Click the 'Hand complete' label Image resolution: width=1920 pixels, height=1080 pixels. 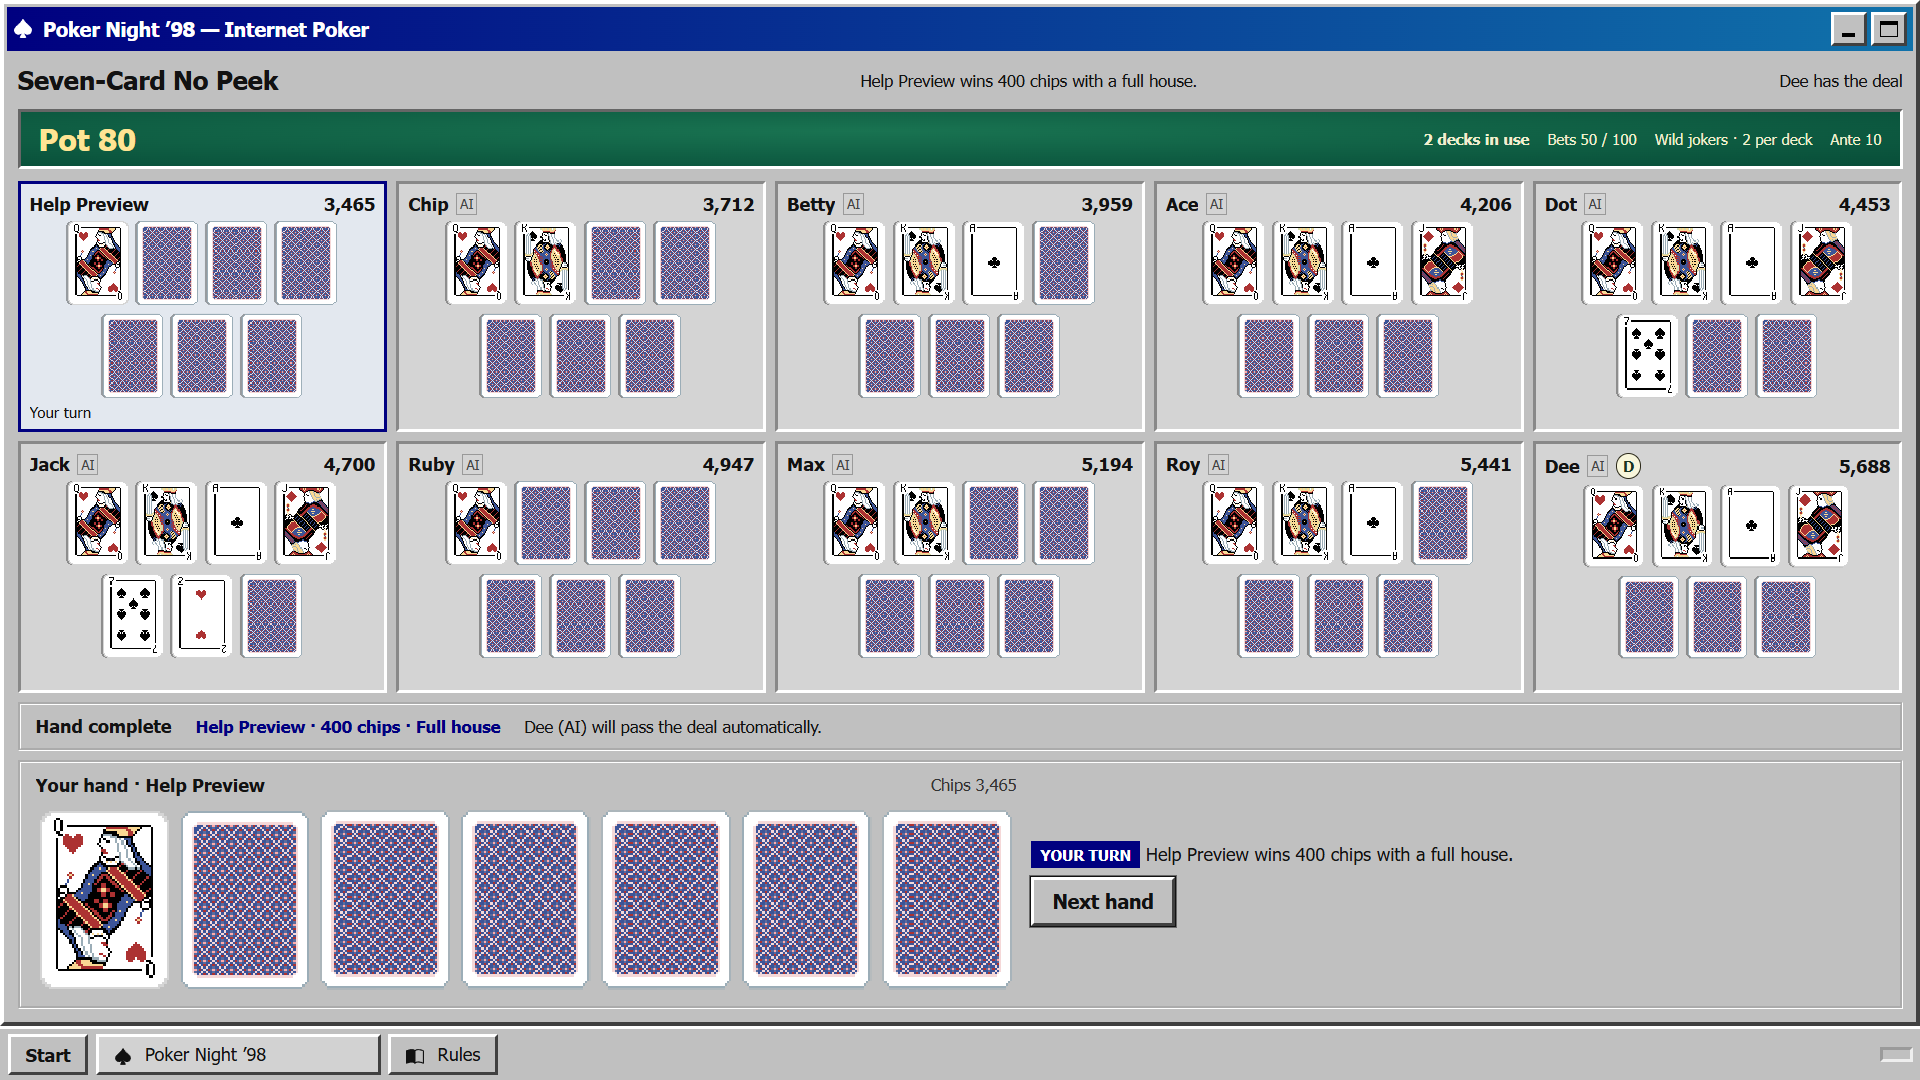tap(103, 727)
